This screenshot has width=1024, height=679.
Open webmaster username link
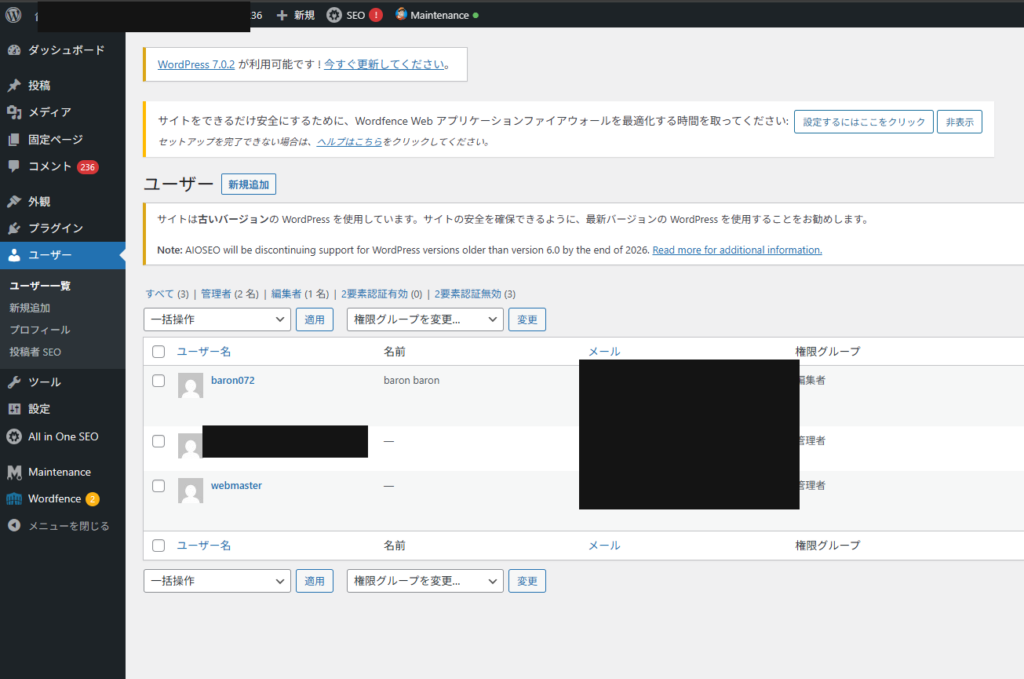click(x=236, y=486)
